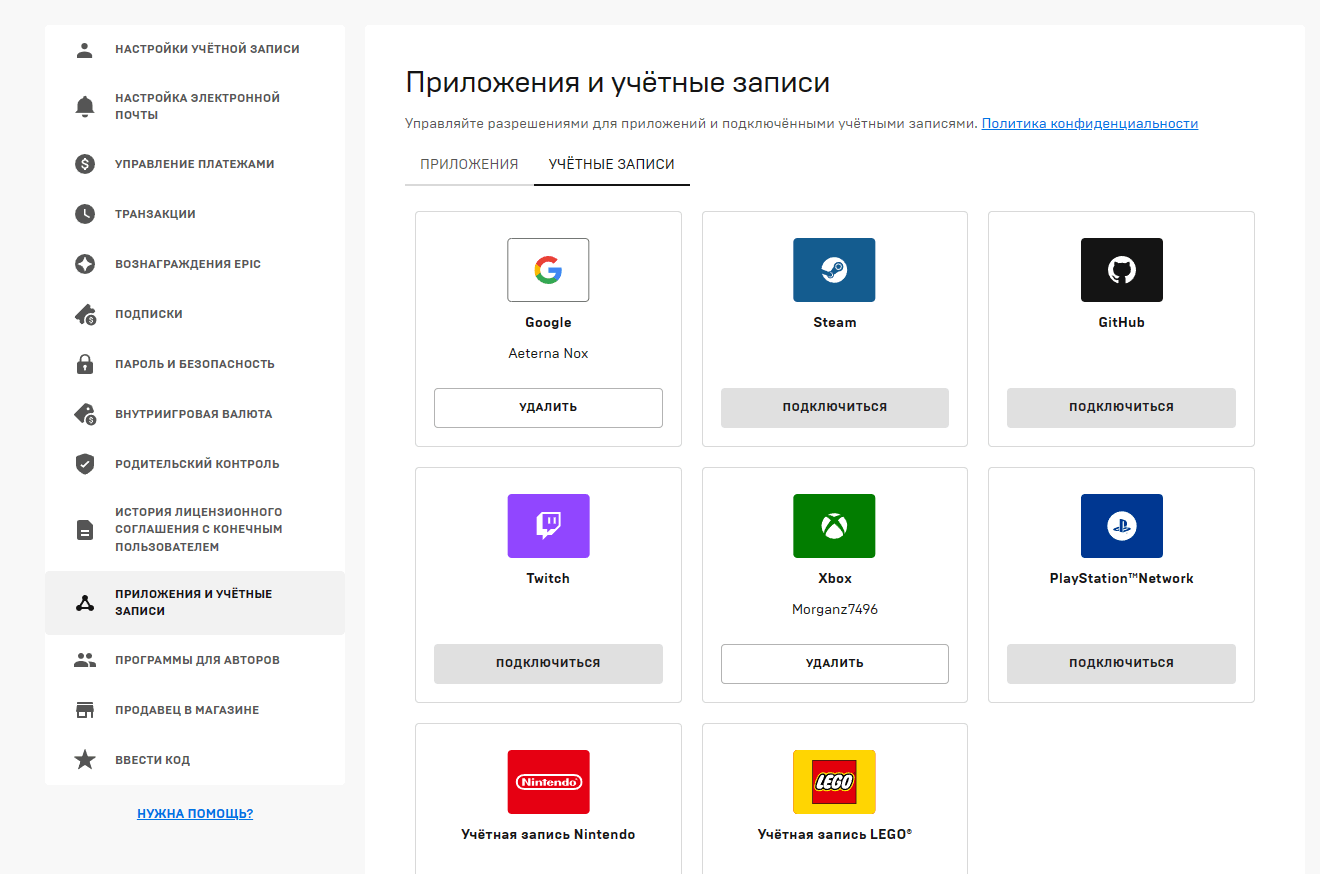Click the Aeterna Nox account name
The width and height of the screenshot is (1320, 874).
click(548, 353)
